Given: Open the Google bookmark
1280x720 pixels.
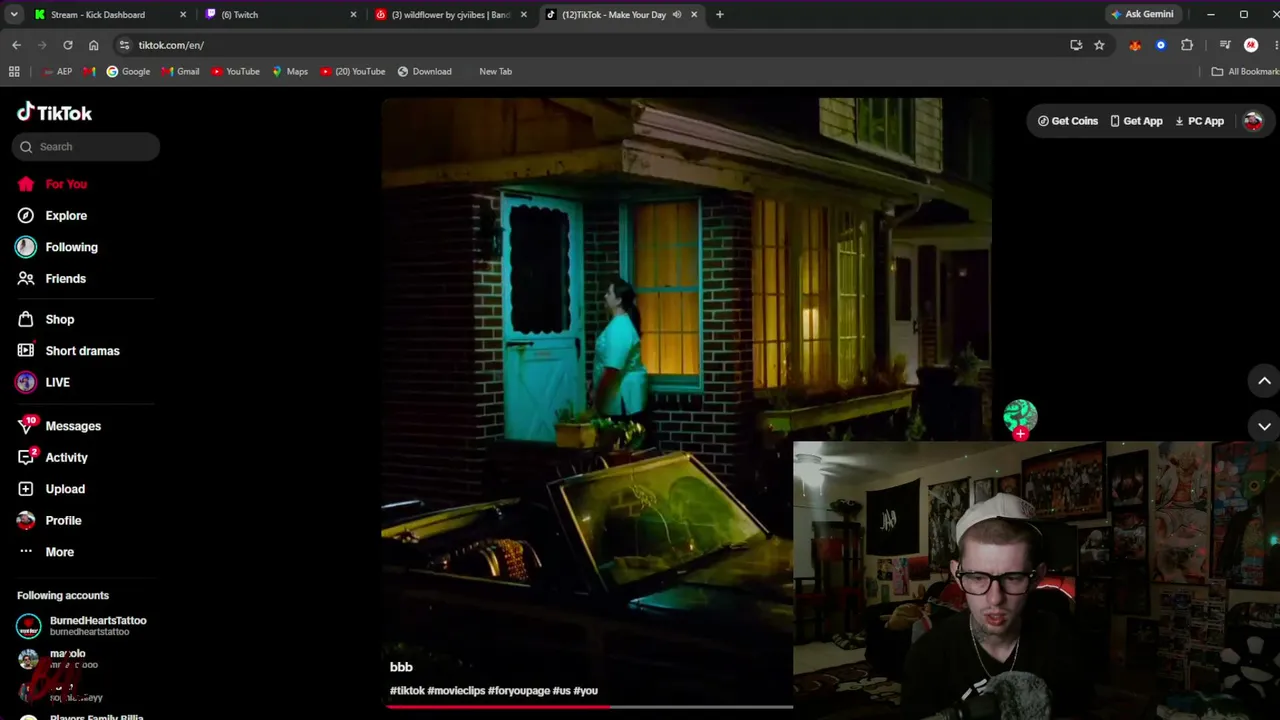Looking at the screenshot, I should 128,71.
